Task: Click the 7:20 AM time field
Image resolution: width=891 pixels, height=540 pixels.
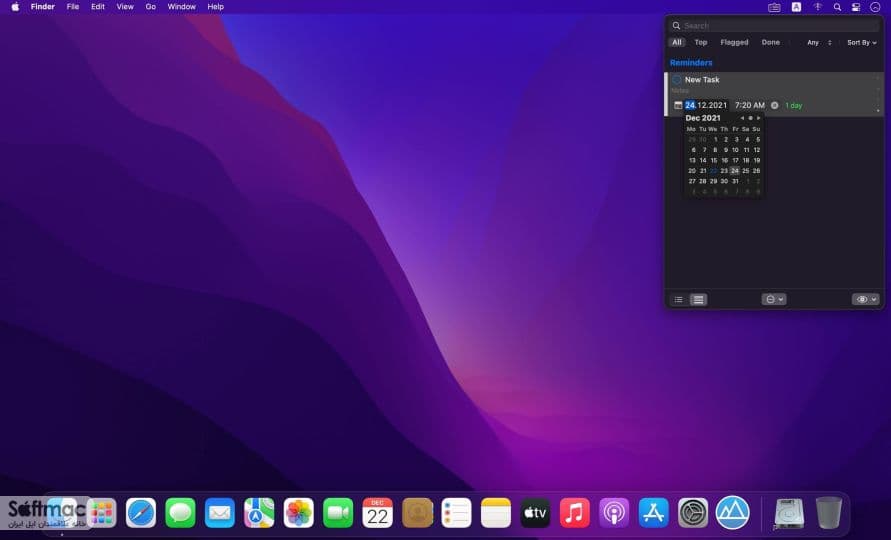Action: [x=750, y=105]
